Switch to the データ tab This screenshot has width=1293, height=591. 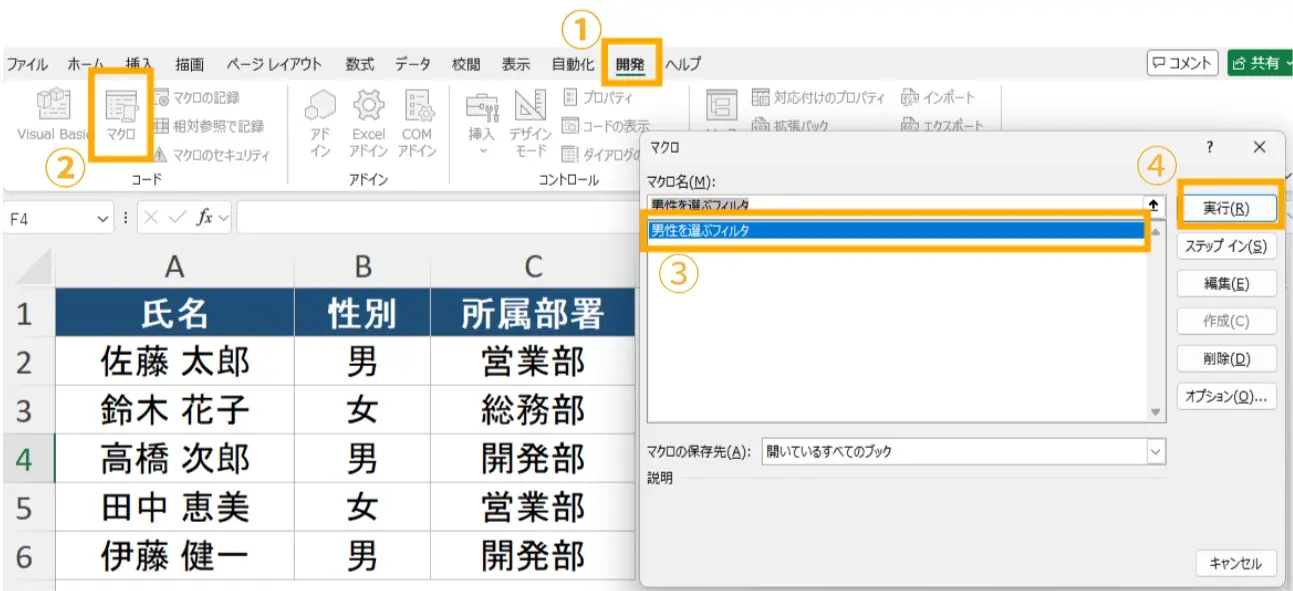click(x=412, y=64)
